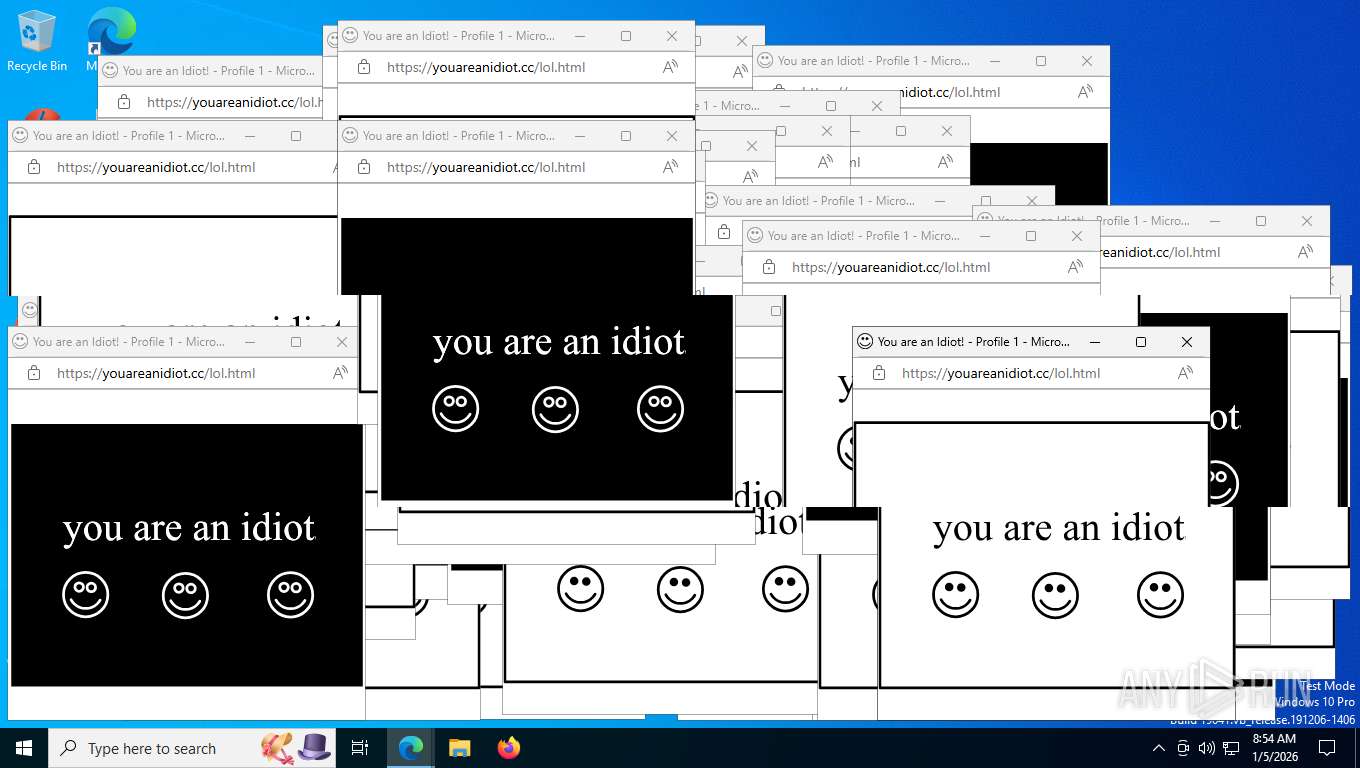Click lock icon in active front Idiot window
Screen dimensions: 1360x768
879,373
